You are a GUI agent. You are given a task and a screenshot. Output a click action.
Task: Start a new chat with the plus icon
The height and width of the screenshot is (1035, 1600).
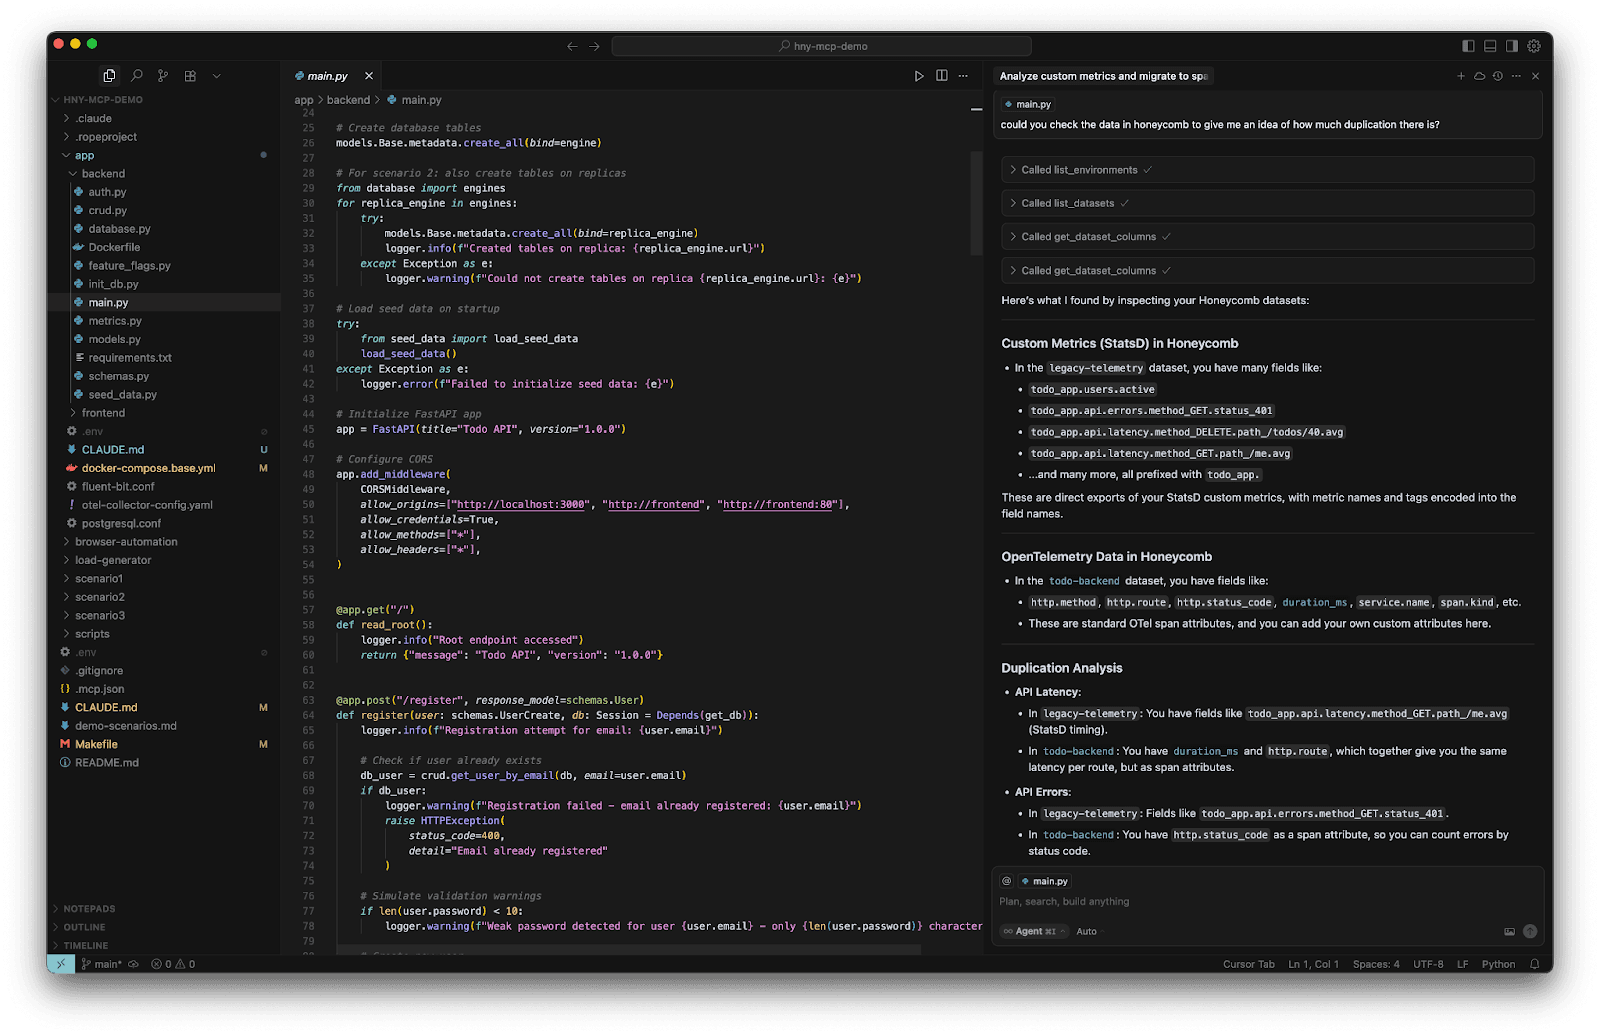(1461, 76)
